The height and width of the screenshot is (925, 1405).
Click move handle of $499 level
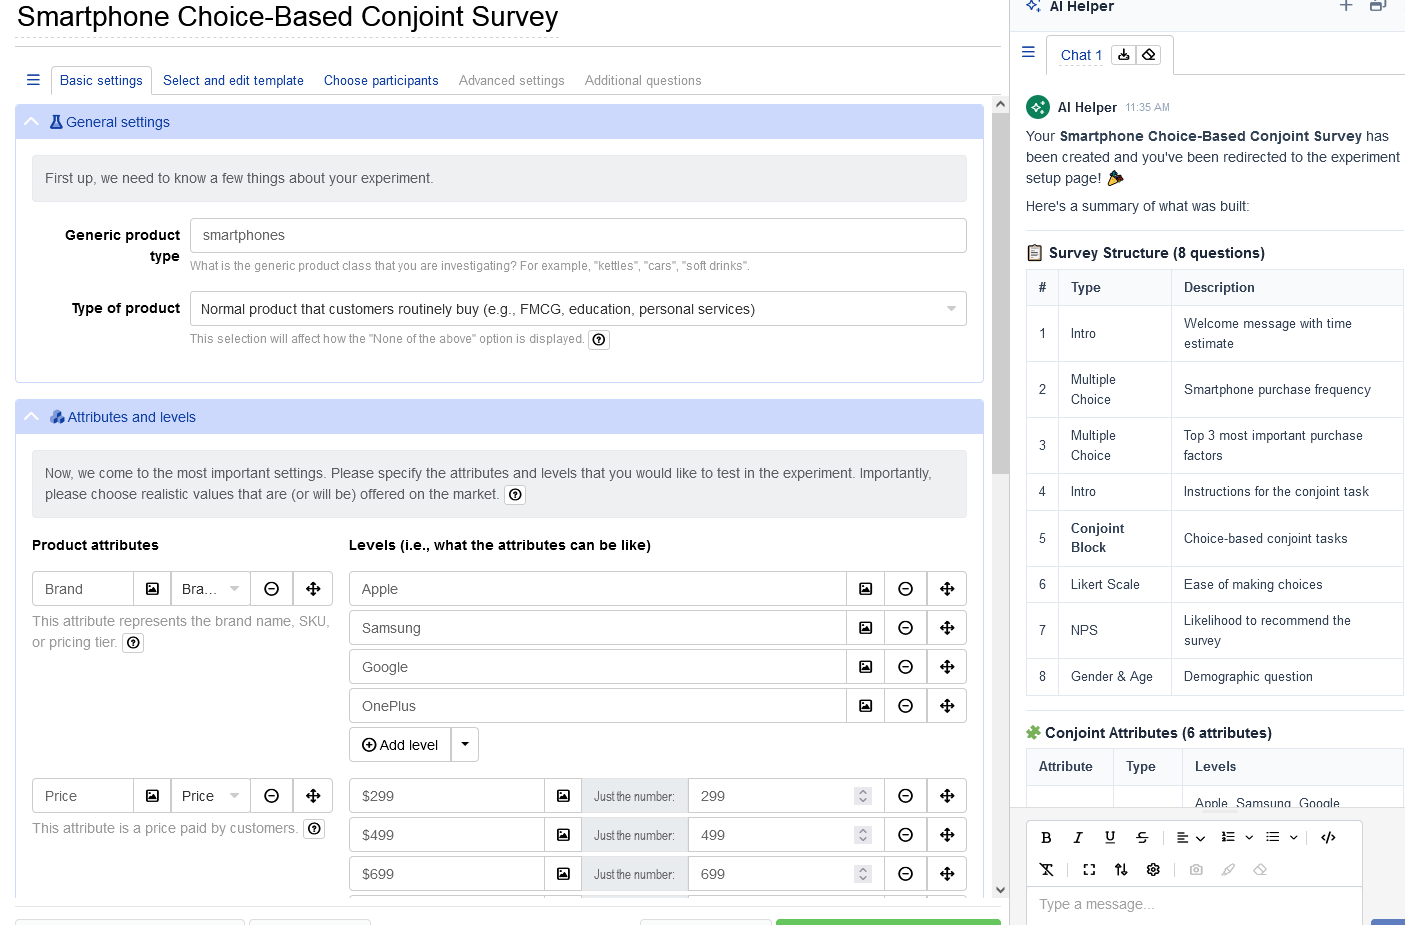[x=947, y=835]
